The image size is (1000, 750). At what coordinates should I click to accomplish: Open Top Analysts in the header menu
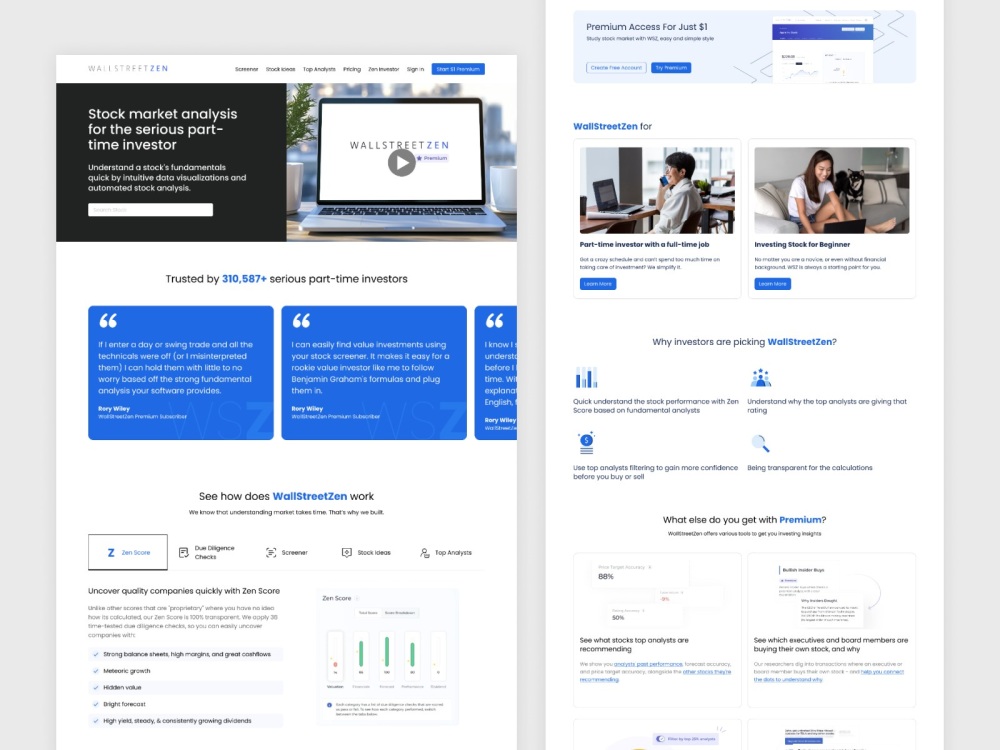pyautogui.click(x=319, y=69)
